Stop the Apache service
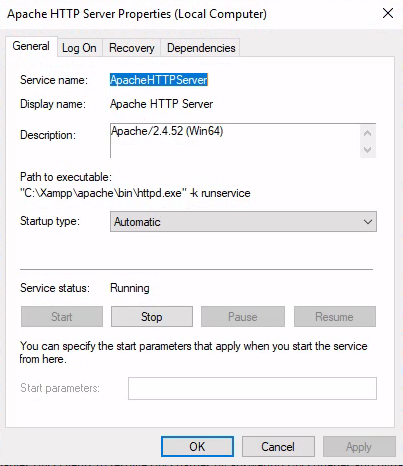403x466 pixels. pyautogui.click(x=152, y=317)
